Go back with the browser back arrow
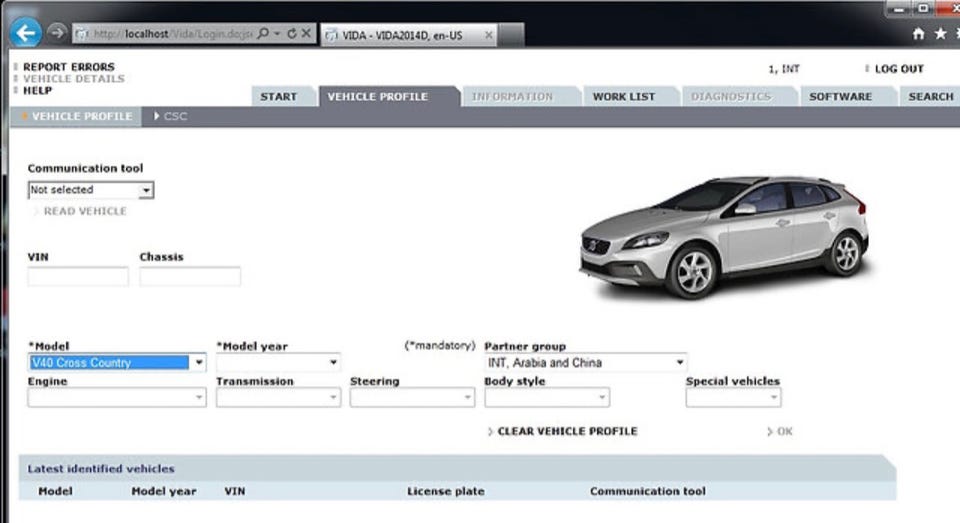The height and width of the screenshot is (523, 960). (26, 32)
